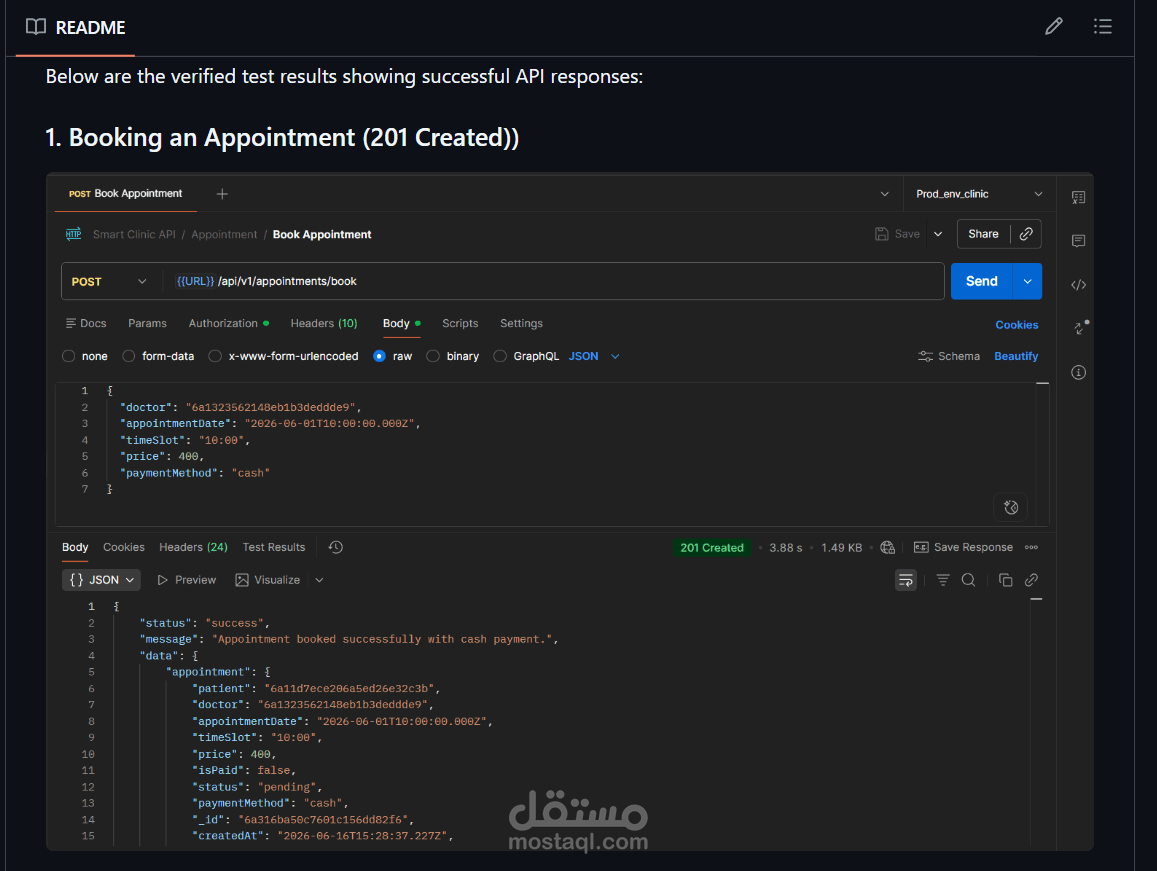Image resolution: width=1157 pixels, height=871 pixels.
Task: Click the 1.49 KB response size
Action: pos(841,548)
